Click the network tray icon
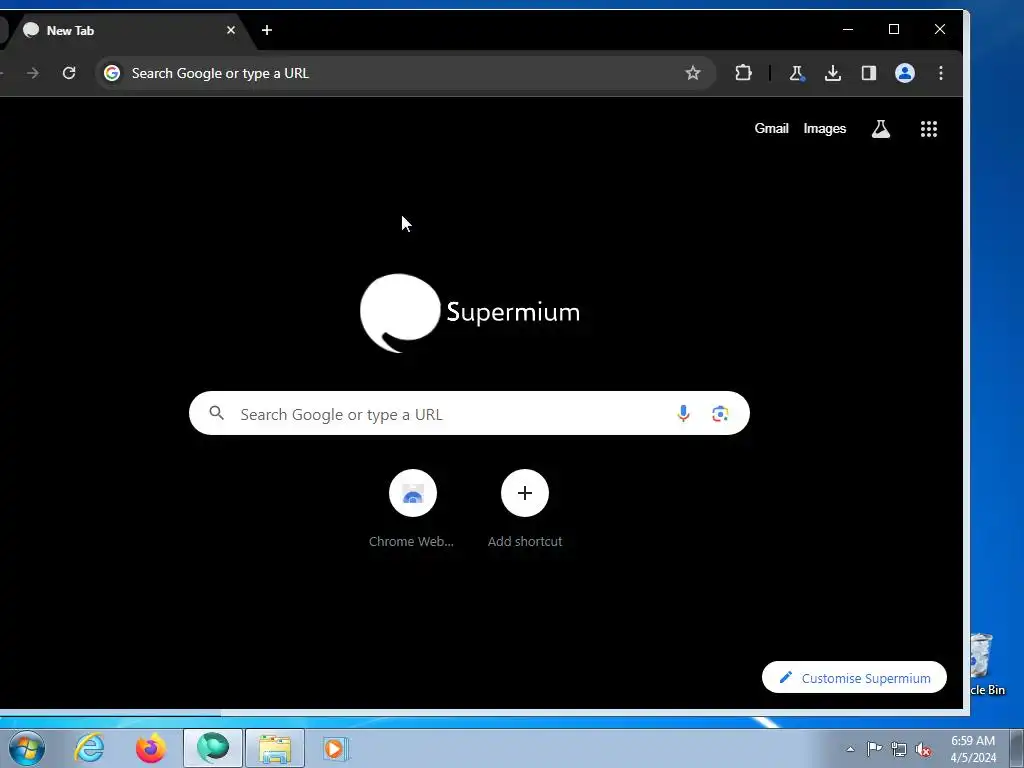 point(899,750)
